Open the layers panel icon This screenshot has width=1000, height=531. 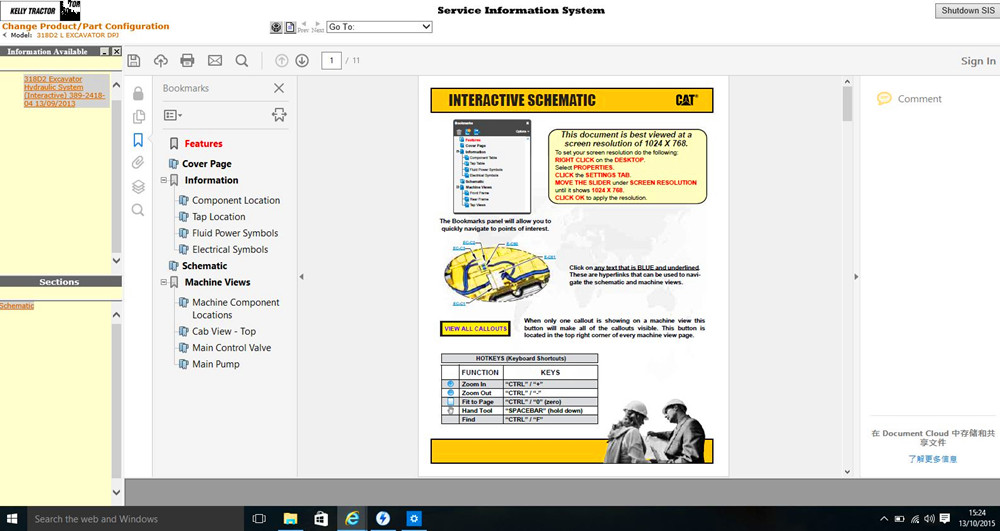pyautogui.click(x=138, y=186)
